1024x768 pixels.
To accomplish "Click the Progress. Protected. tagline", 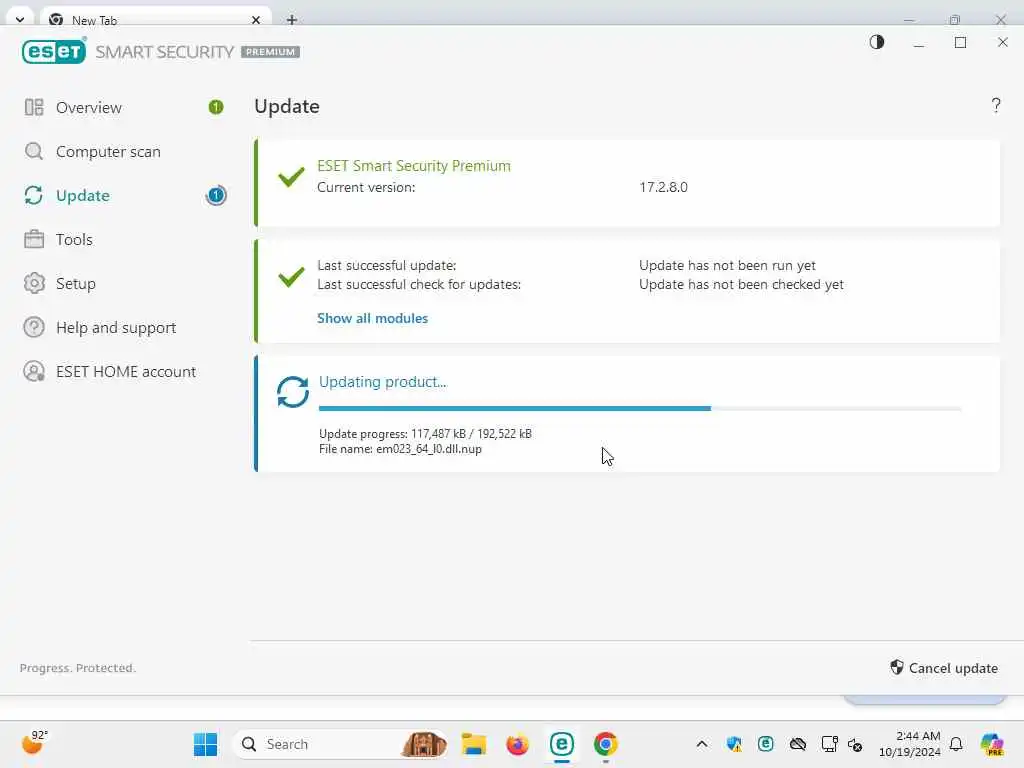I will tap(78, 668).
